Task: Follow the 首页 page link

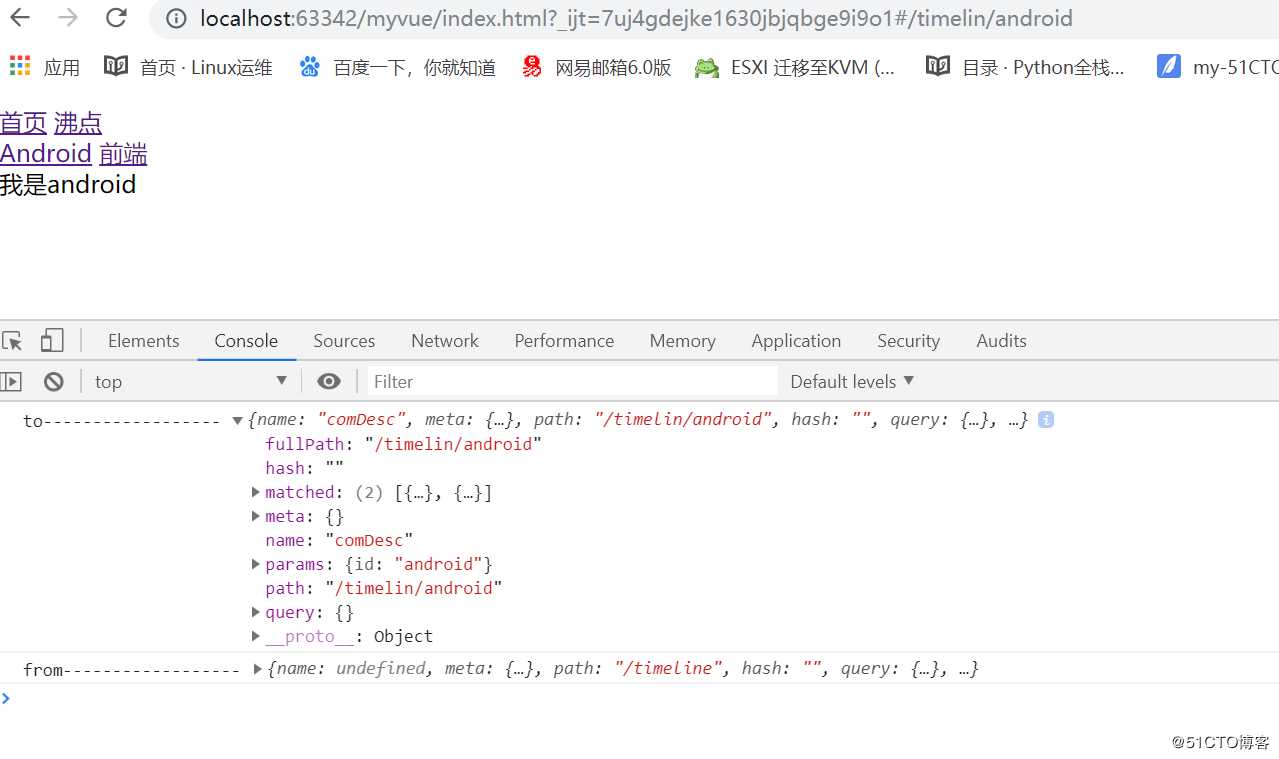Action: coord(24,123)
